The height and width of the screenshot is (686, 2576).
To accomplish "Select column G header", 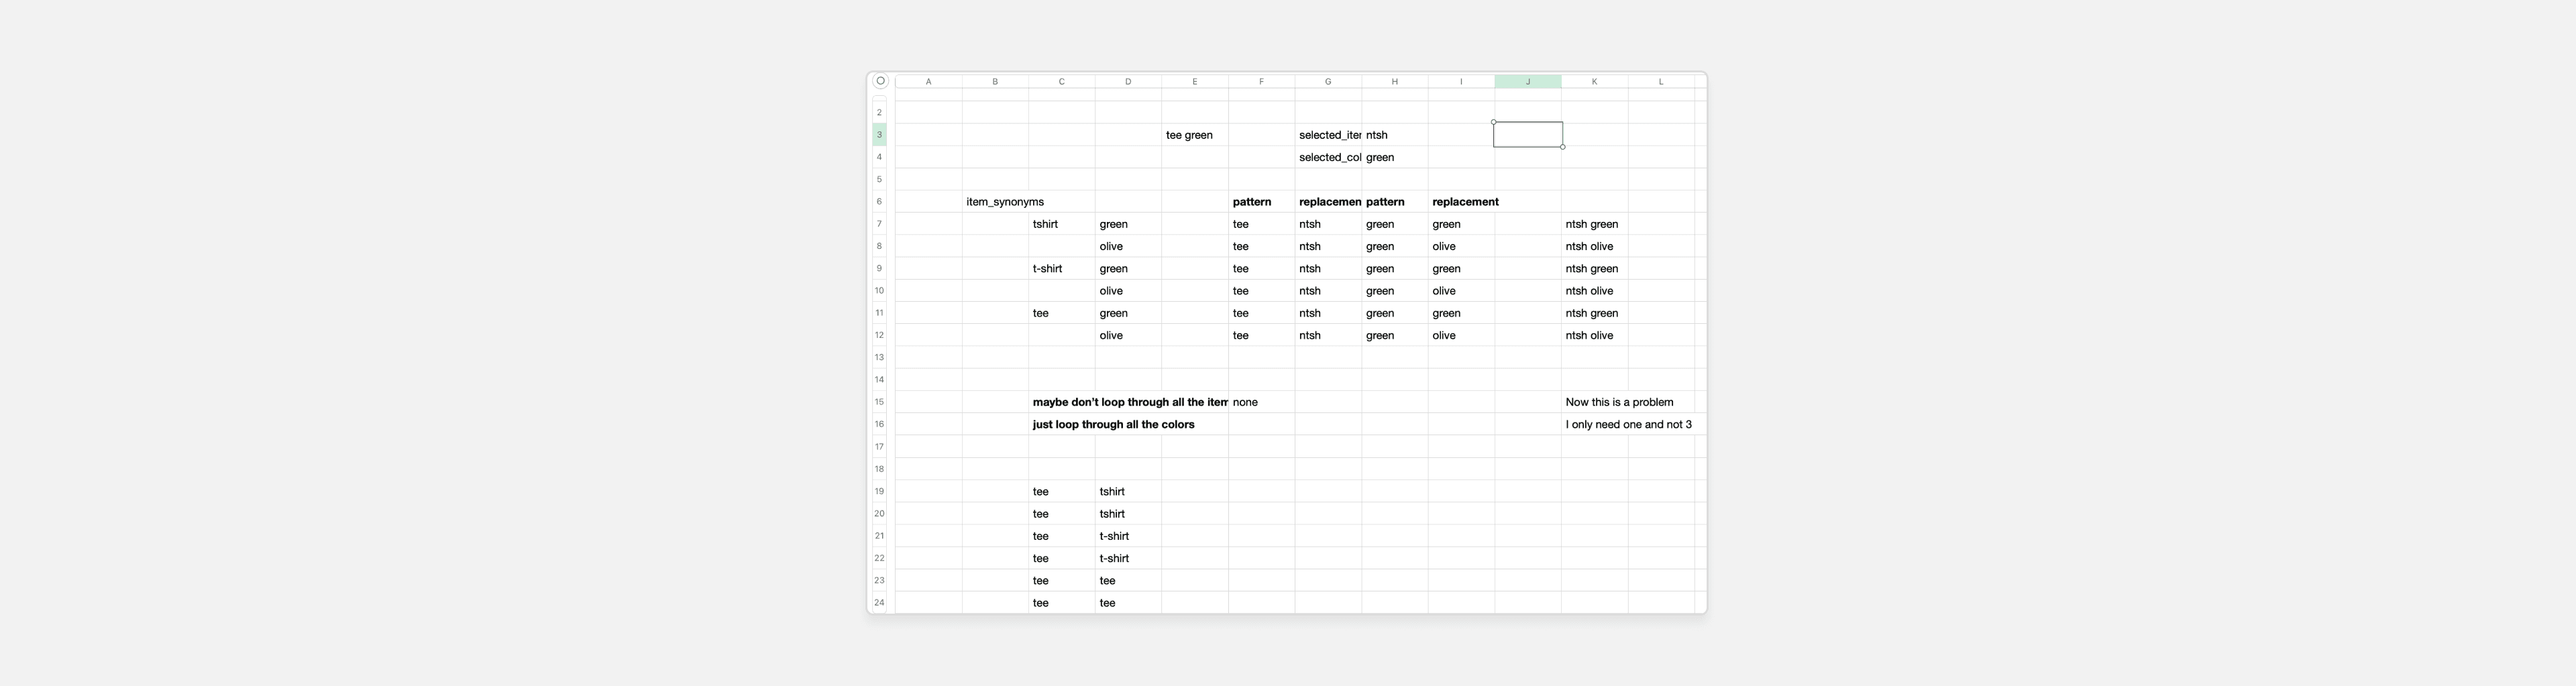I will click(1328, 82).
